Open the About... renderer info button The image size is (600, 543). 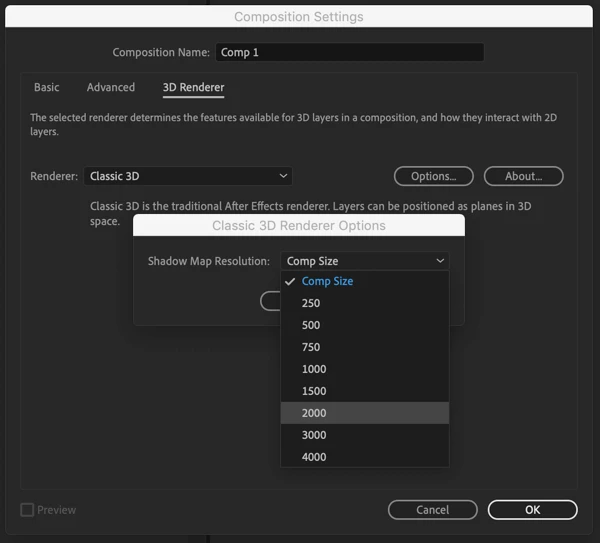coord(523,176)
